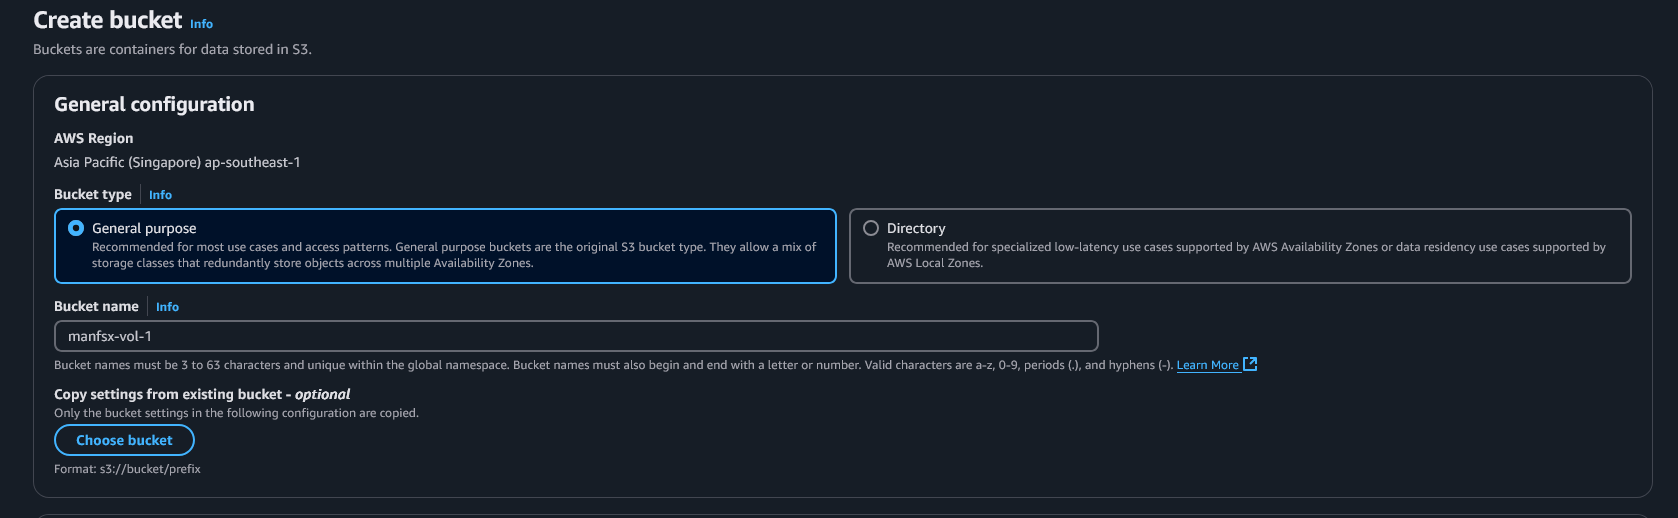Focus the bucket name field containing manfsx-vol-1

[576, 336]
